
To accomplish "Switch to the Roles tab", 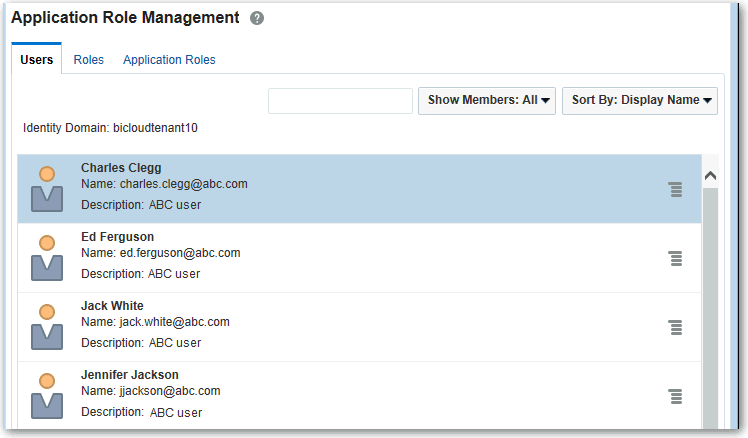I will tap(89, 60).
